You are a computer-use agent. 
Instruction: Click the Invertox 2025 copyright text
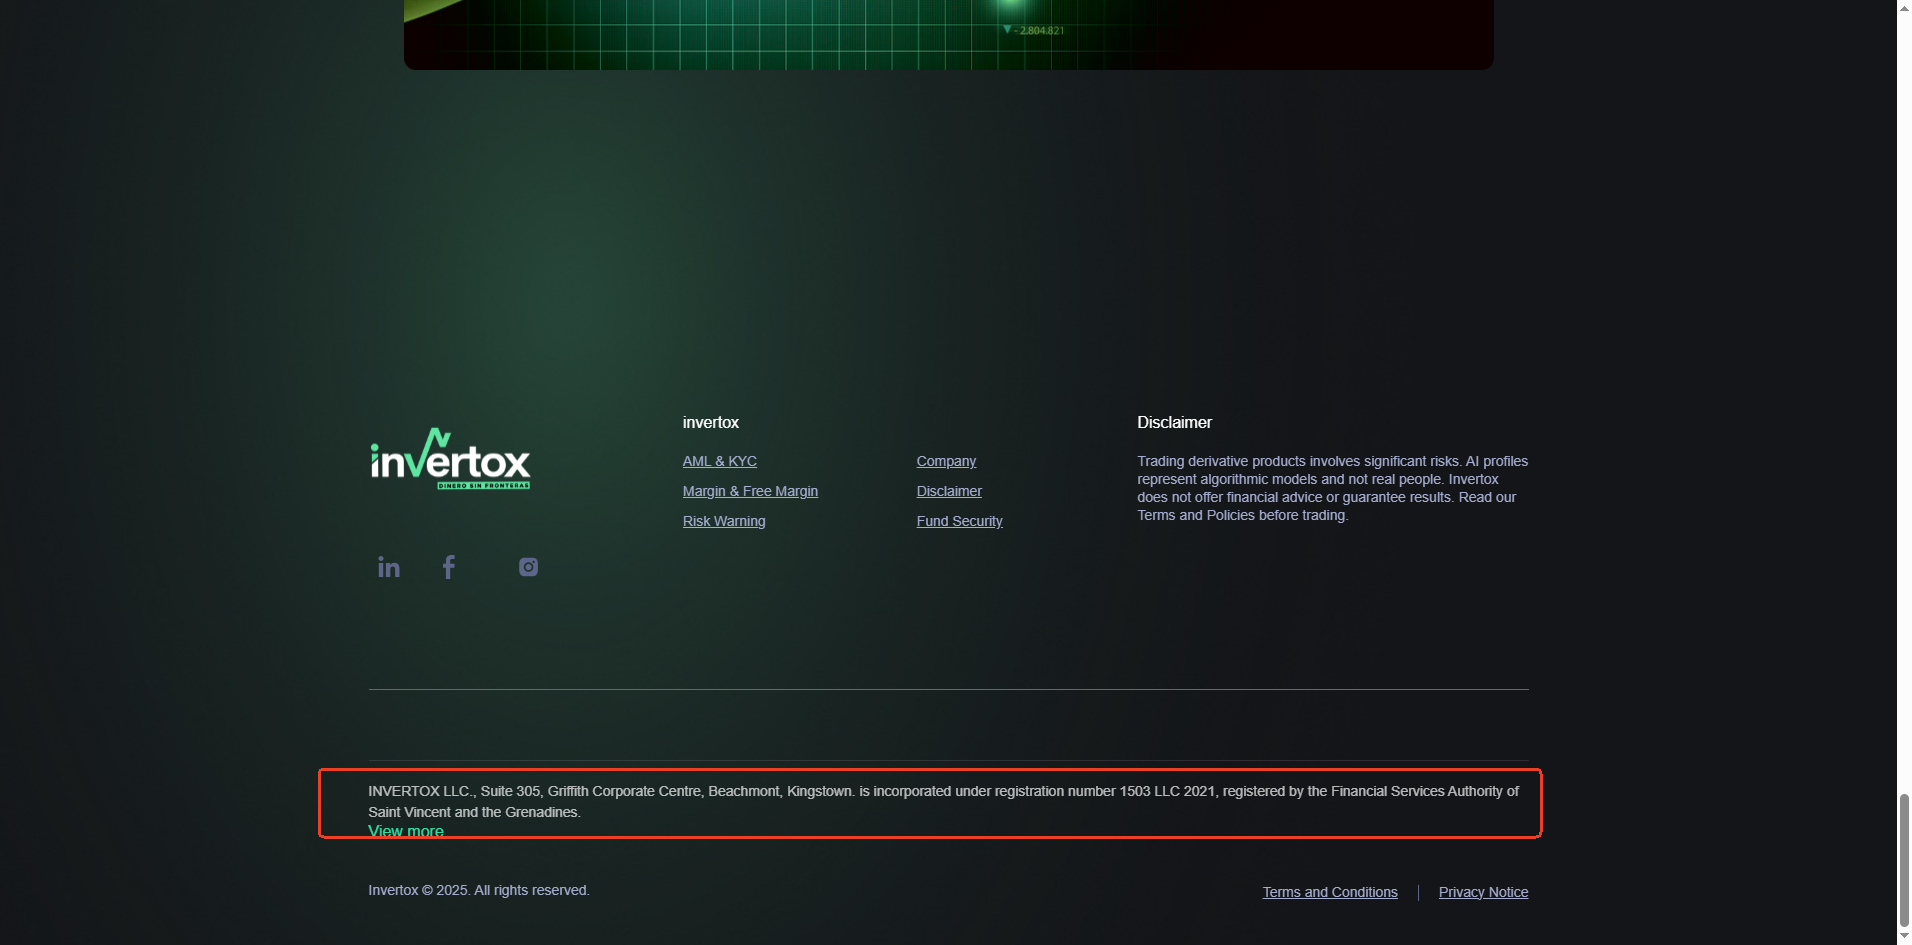(x=478, y=890)
